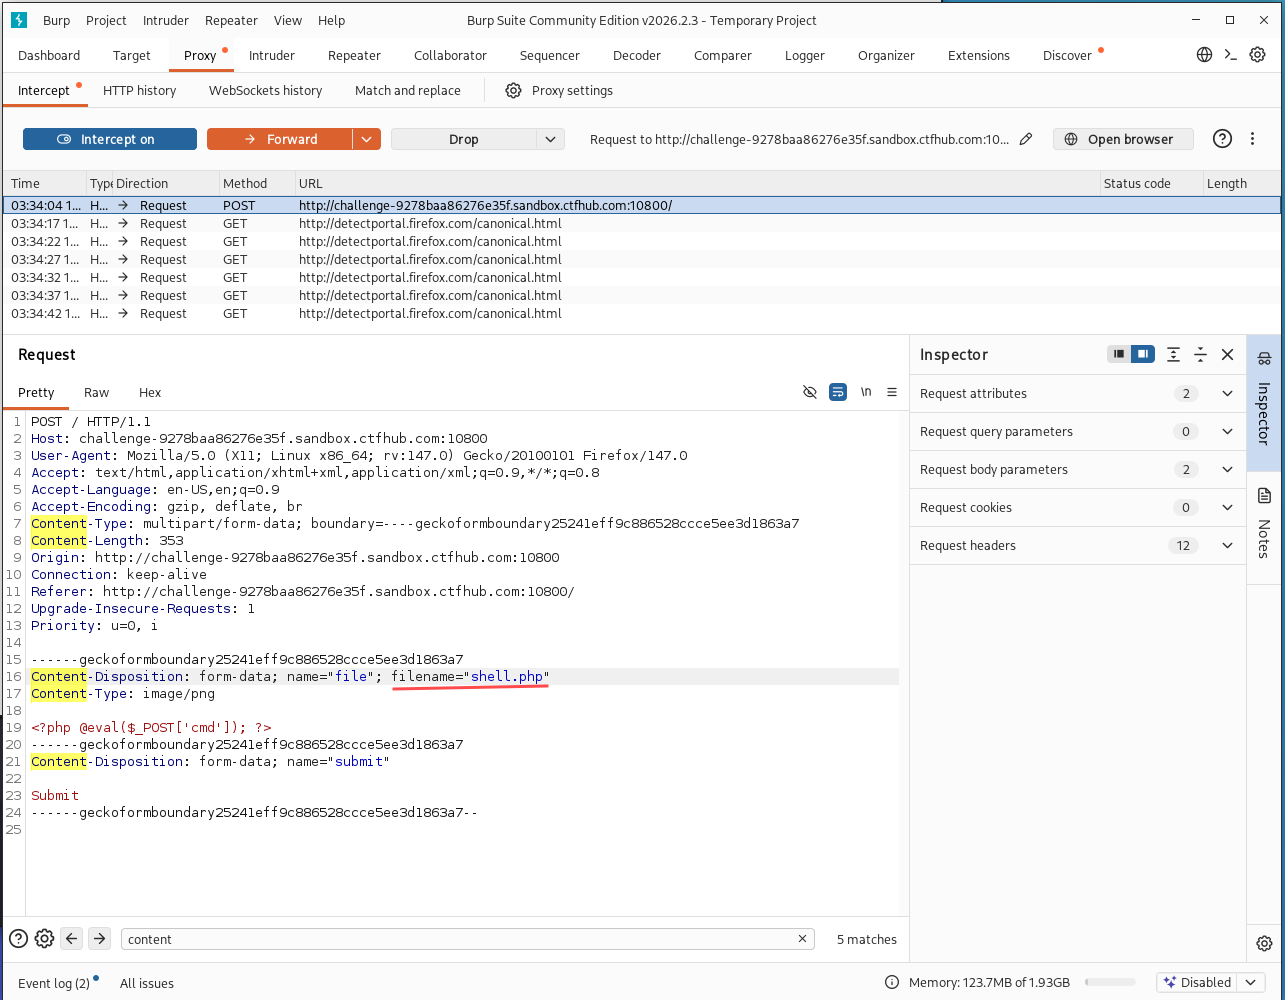This screenshot has height=1000, width=1285.
Task: Click the memory usage progress bar
Action: click(x=1110, y=982)
